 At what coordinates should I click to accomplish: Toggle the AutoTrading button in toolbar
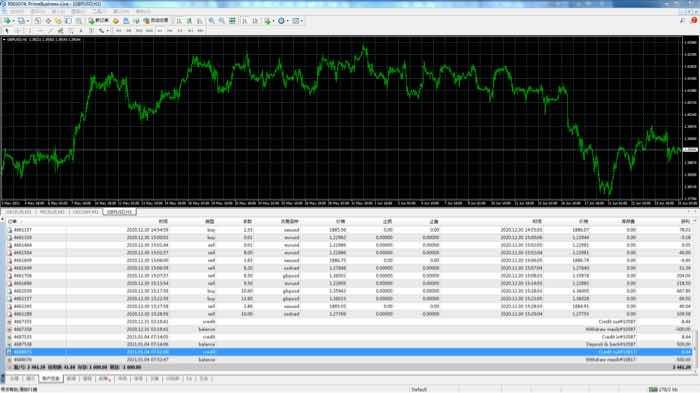[156, 21]
